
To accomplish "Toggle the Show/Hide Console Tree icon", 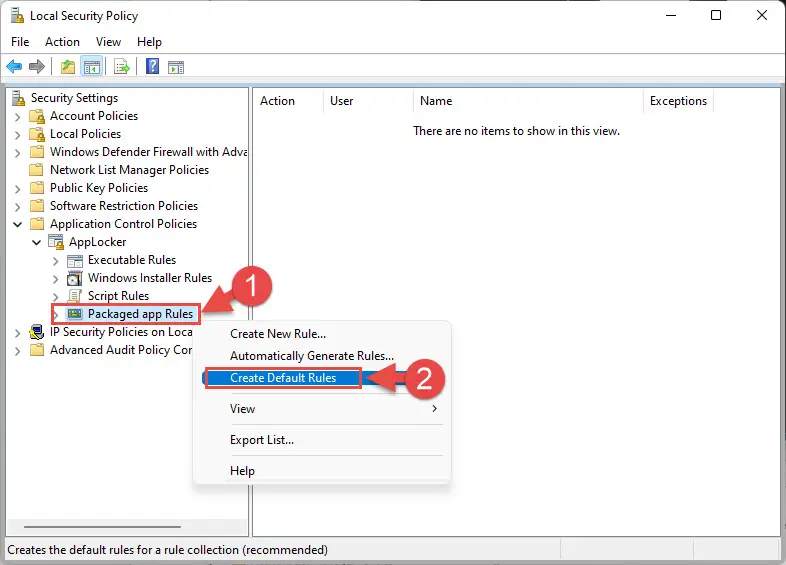I will (92, 66).
